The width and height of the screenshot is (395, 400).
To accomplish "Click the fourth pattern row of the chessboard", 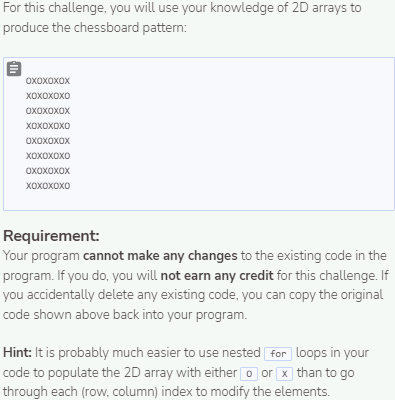I will click(x=48, y=126).
